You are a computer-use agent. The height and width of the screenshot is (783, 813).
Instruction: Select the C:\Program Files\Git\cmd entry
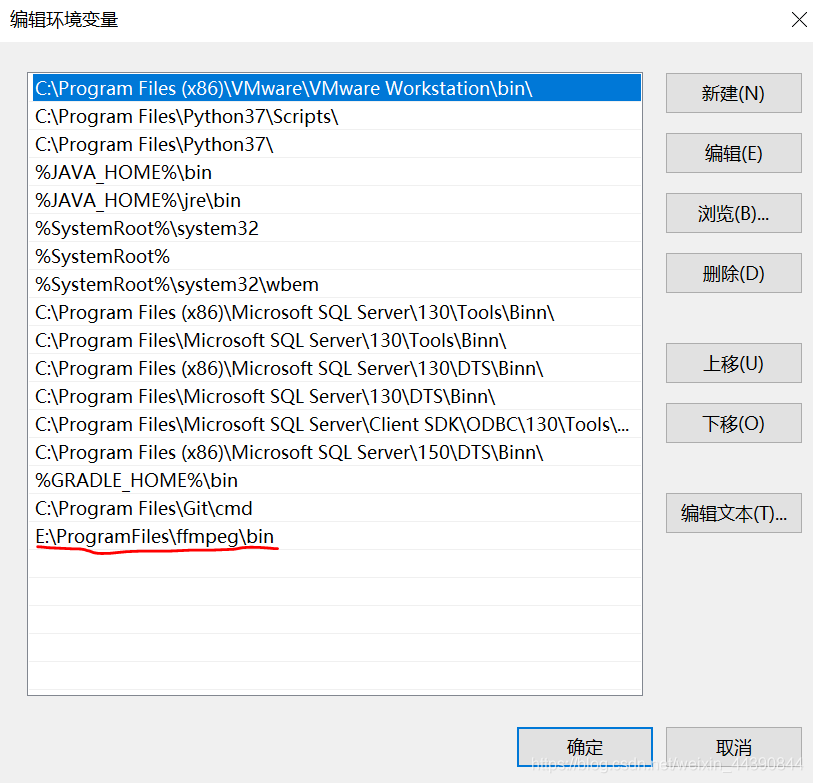335,508
